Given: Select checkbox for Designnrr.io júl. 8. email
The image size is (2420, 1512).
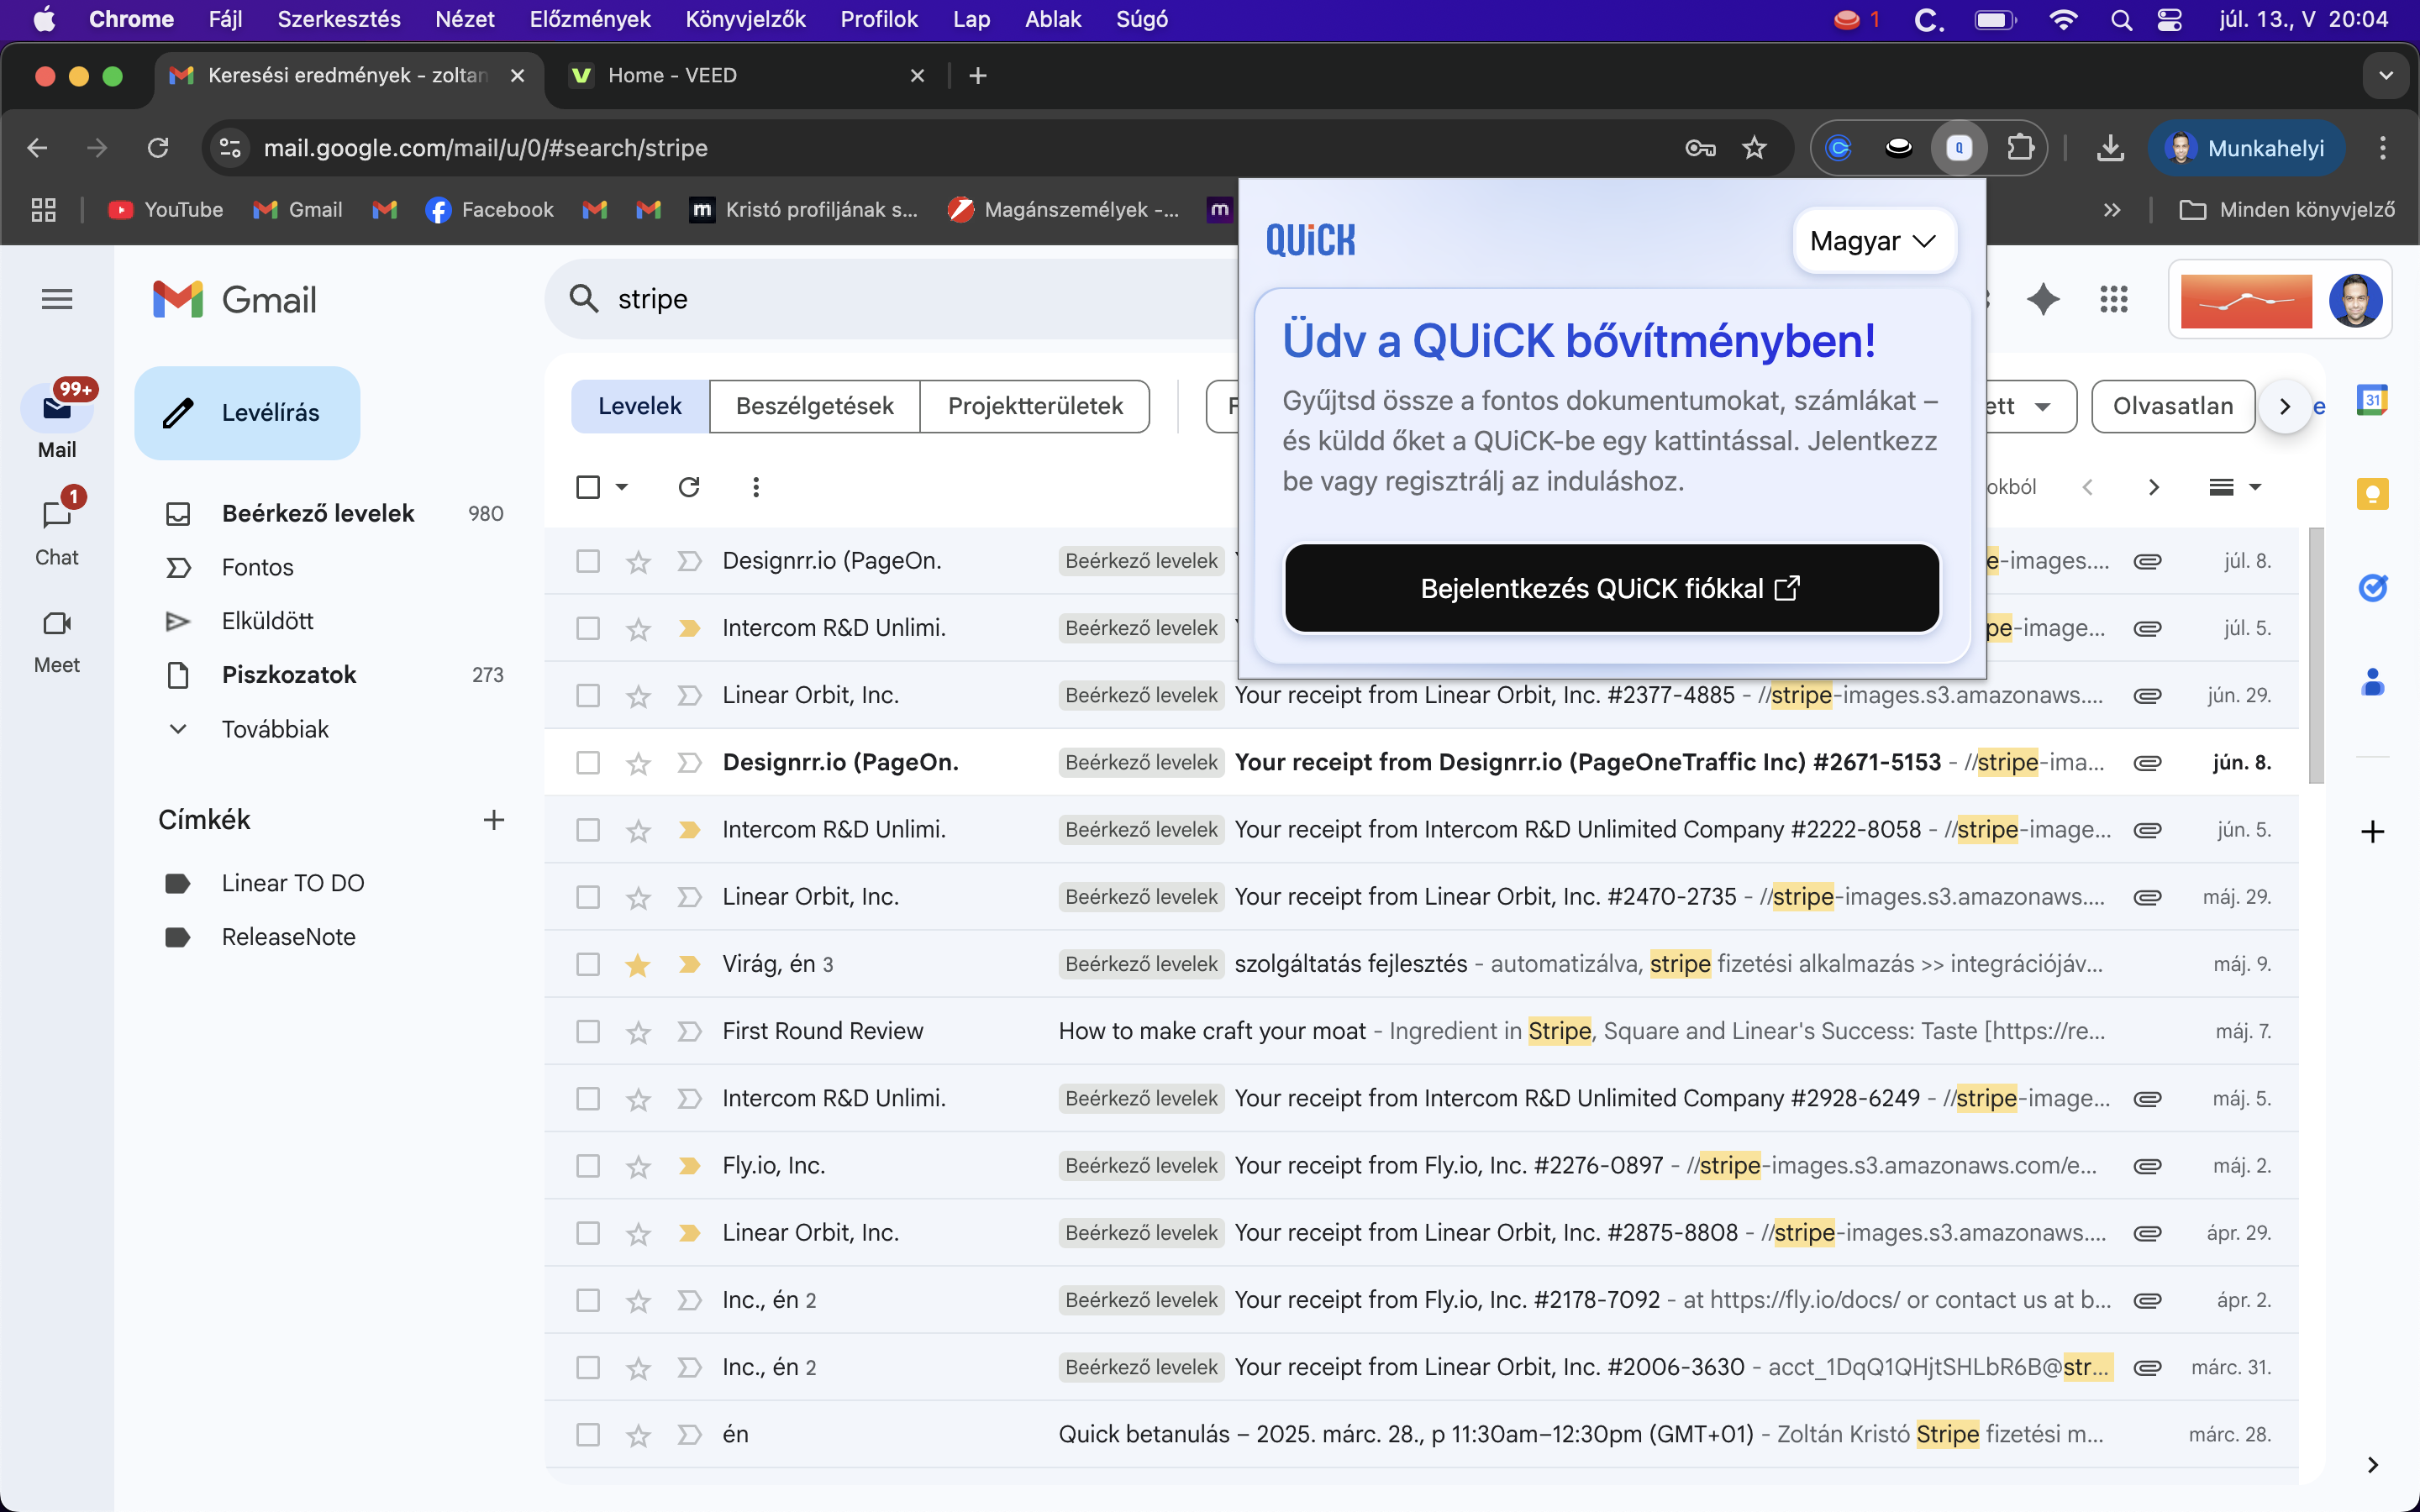Looking at the screenshot, I should point(588,561).
